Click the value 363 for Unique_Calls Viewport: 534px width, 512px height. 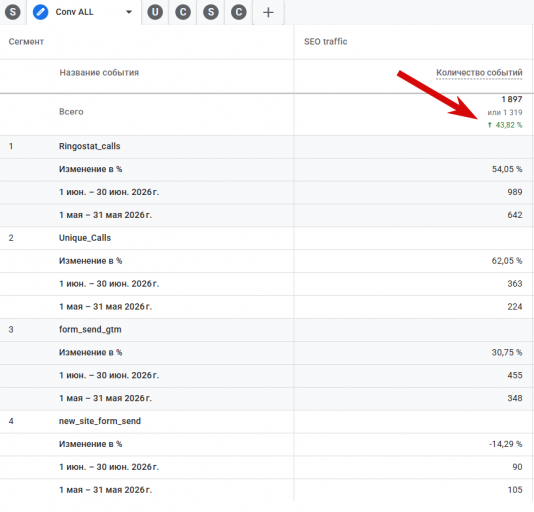[x=515, y=284]
